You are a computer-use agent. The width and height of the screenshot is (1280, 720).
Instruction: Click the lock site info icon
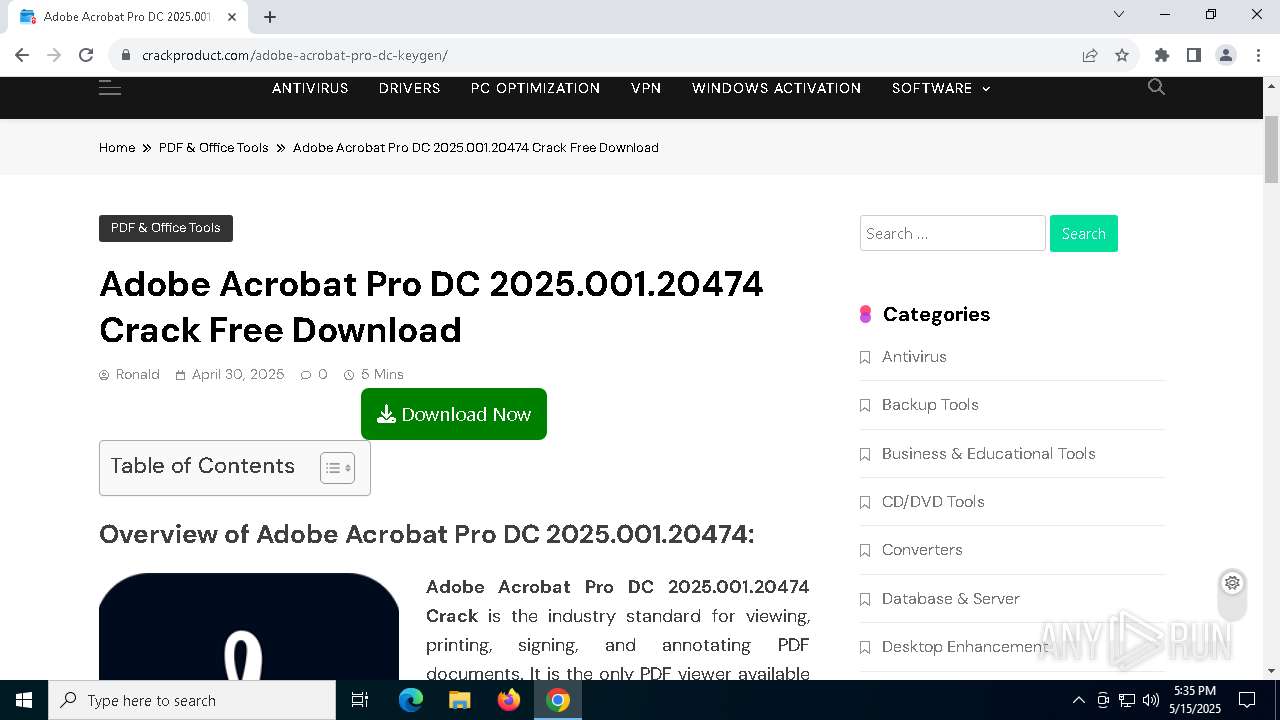[x=126, y=55]
